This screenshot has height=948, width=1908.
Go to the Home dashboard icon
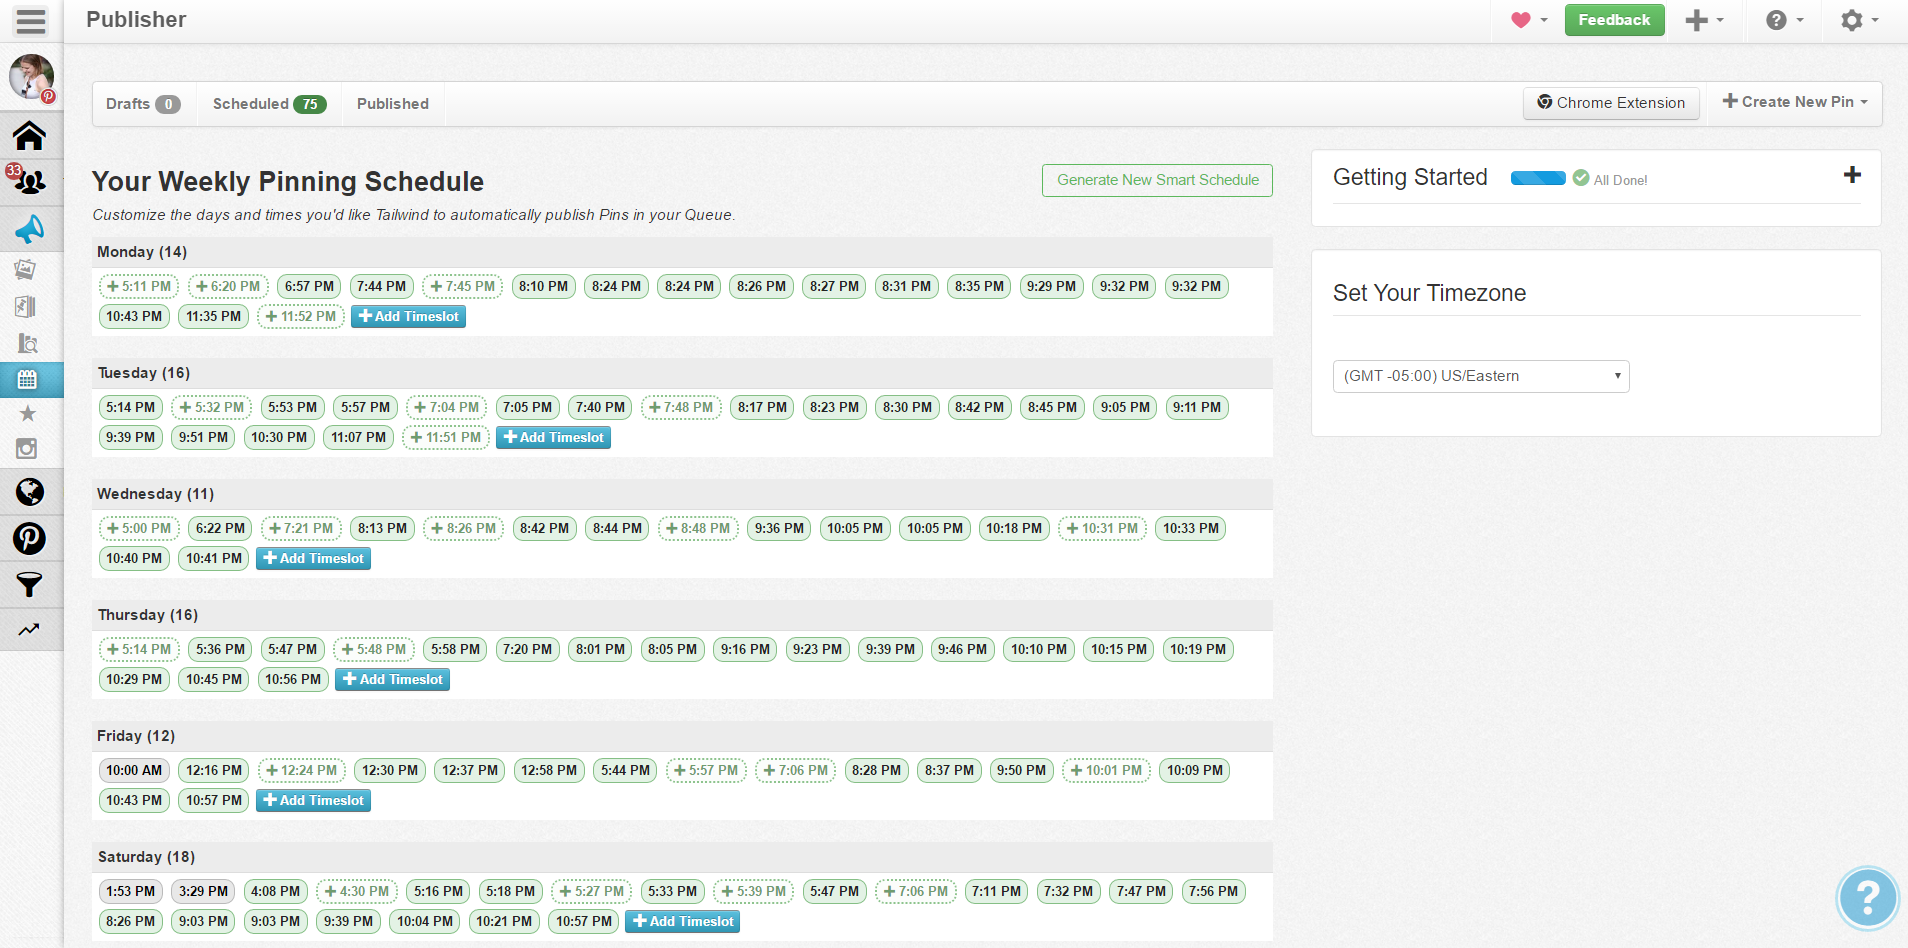click(x=29, y=135)
